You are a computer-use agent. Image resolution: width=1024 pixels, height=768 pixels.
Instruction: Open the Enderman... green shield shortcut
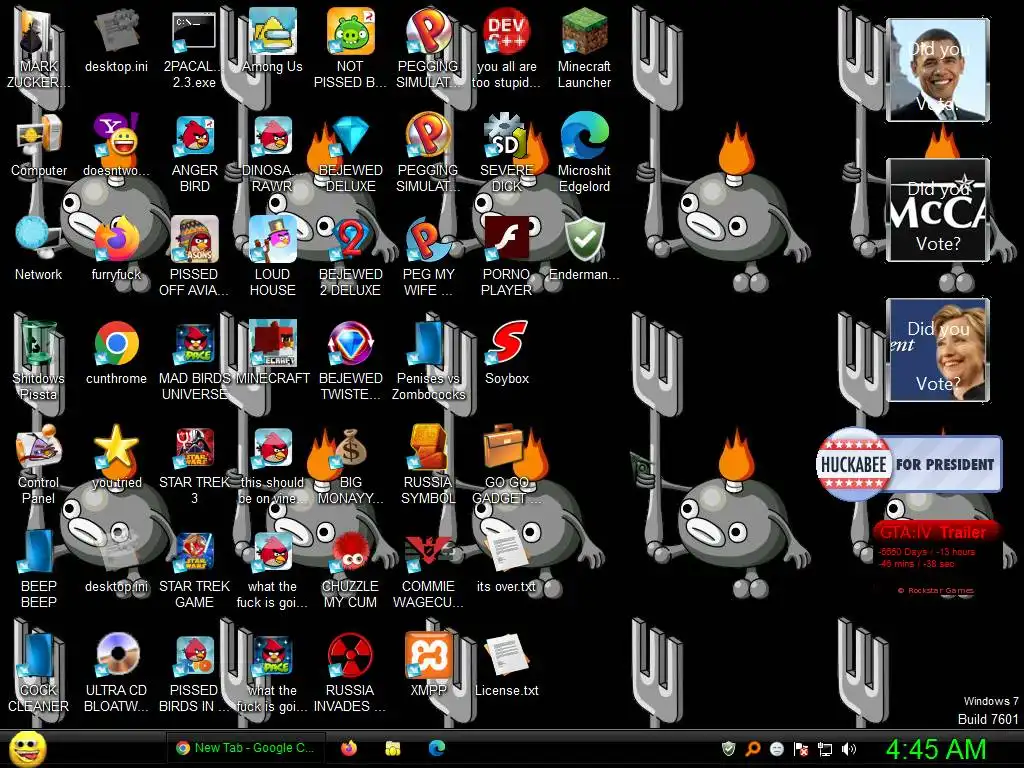(584, 249)
